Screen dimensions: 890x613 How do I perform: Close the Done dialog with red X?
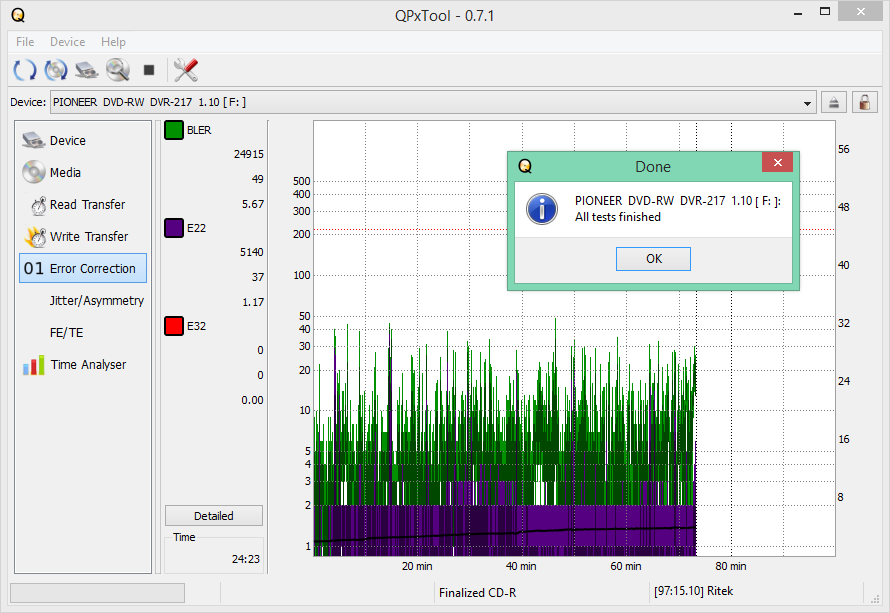pos(778,162)
